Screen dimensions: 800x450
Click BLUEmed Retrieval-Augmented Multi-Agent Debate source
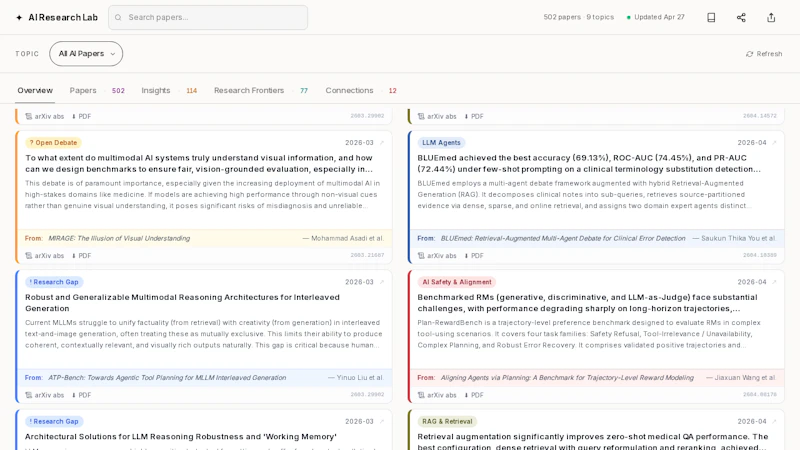pos(563,238)
